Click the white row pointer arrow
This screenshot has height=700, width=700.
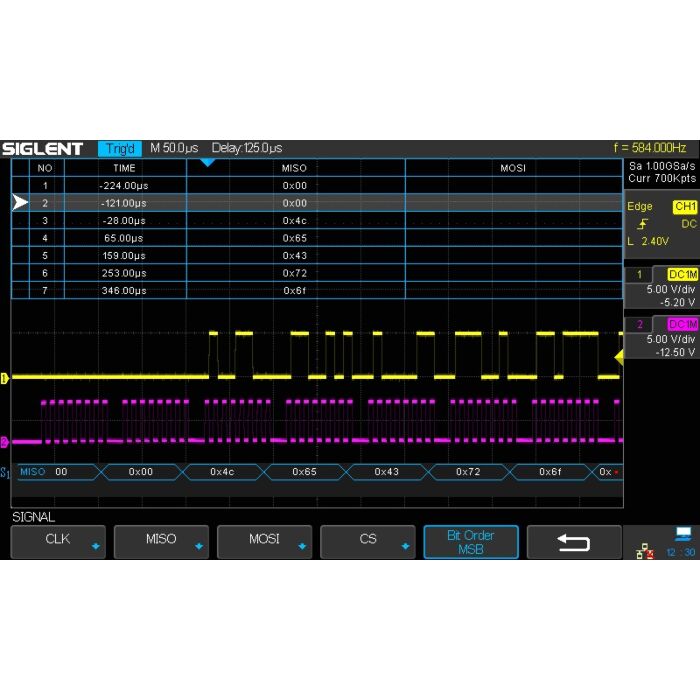point(20,203)
